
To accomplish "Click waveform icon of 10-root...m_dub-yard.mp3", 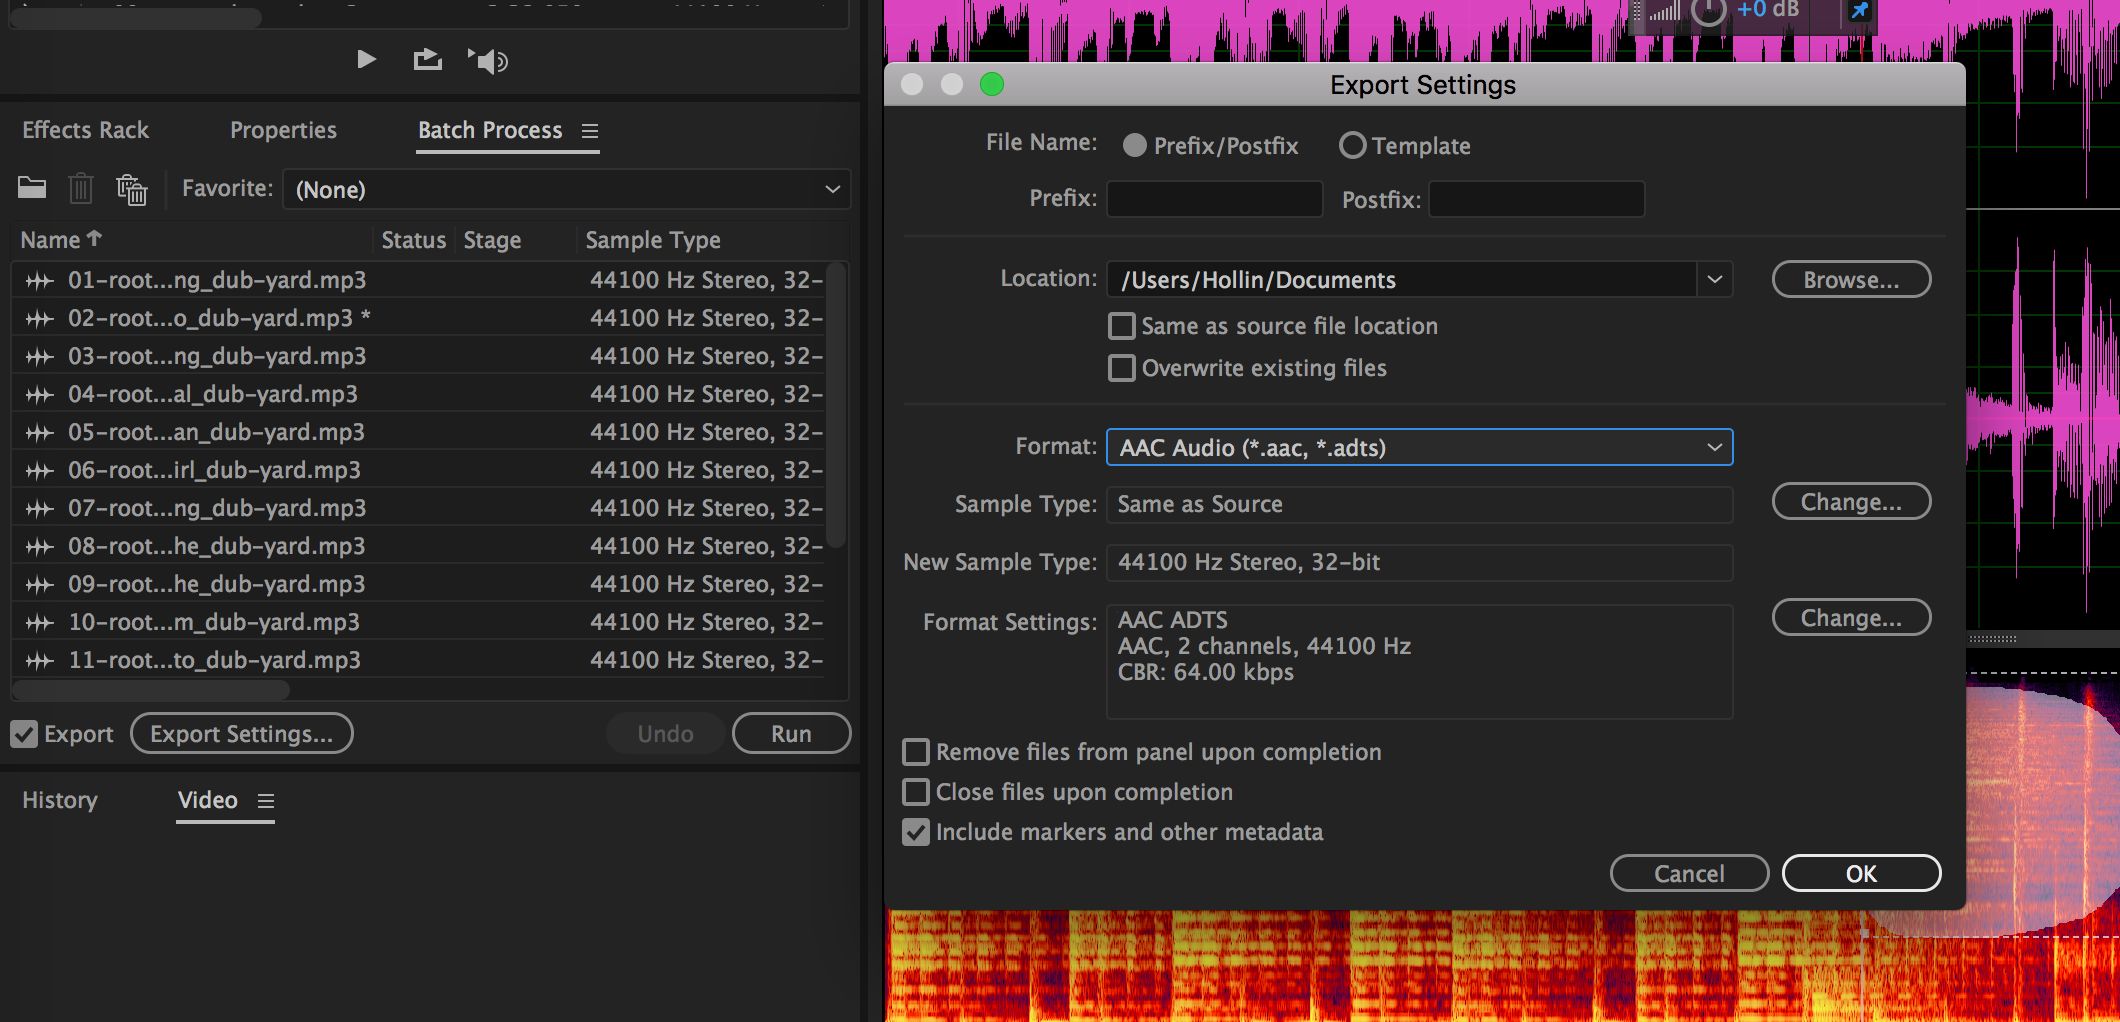I will [x=39, y=623].
